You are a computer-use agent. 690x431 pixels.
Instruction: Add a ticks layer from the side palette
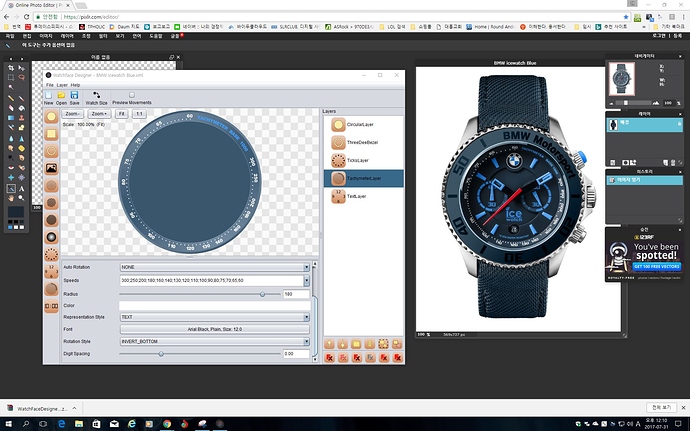[x=51, y=254]
